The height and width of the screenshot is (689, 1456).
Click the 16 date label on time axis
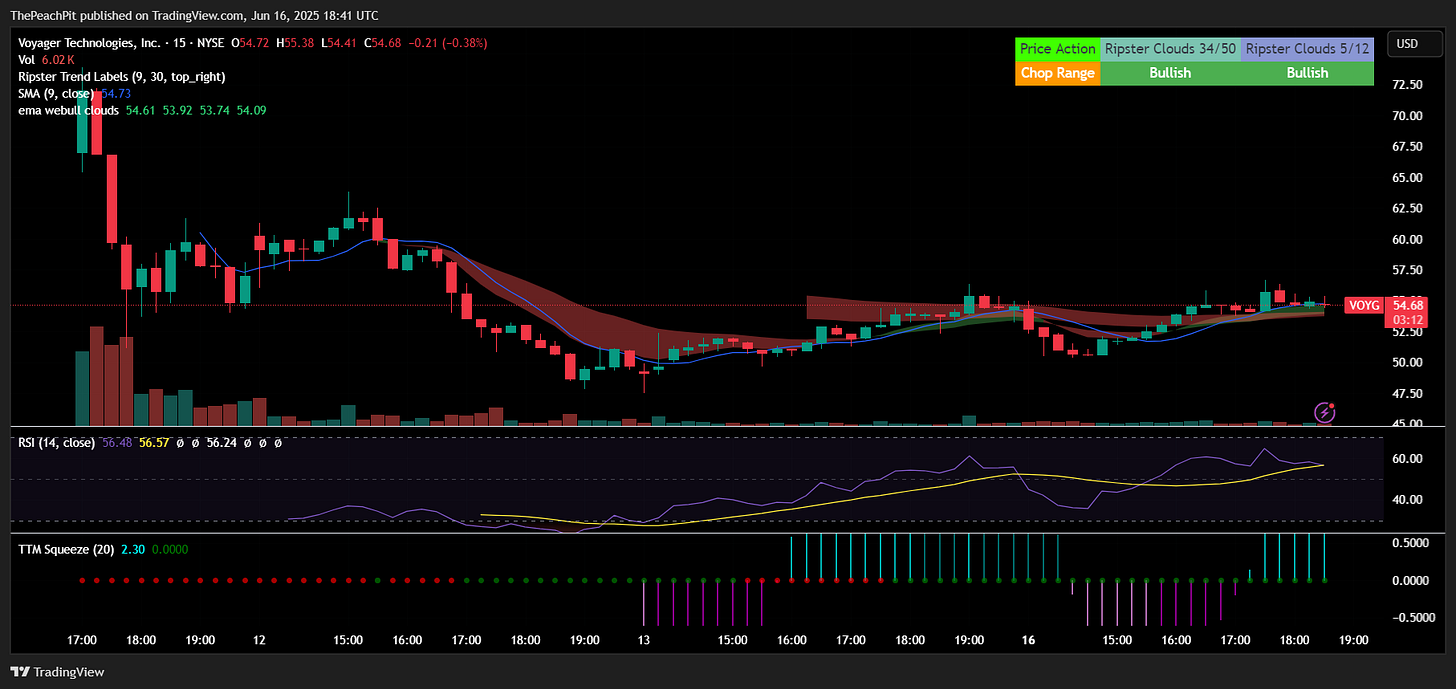tap(1028, 640)
